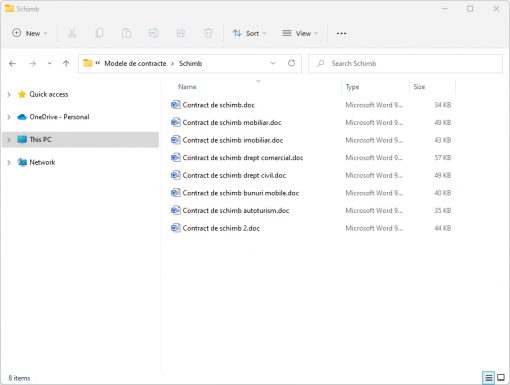This screenshot has height=385, width=510.
Task: Click the Search Schimb input field
Action: click(x=405, y=63)
